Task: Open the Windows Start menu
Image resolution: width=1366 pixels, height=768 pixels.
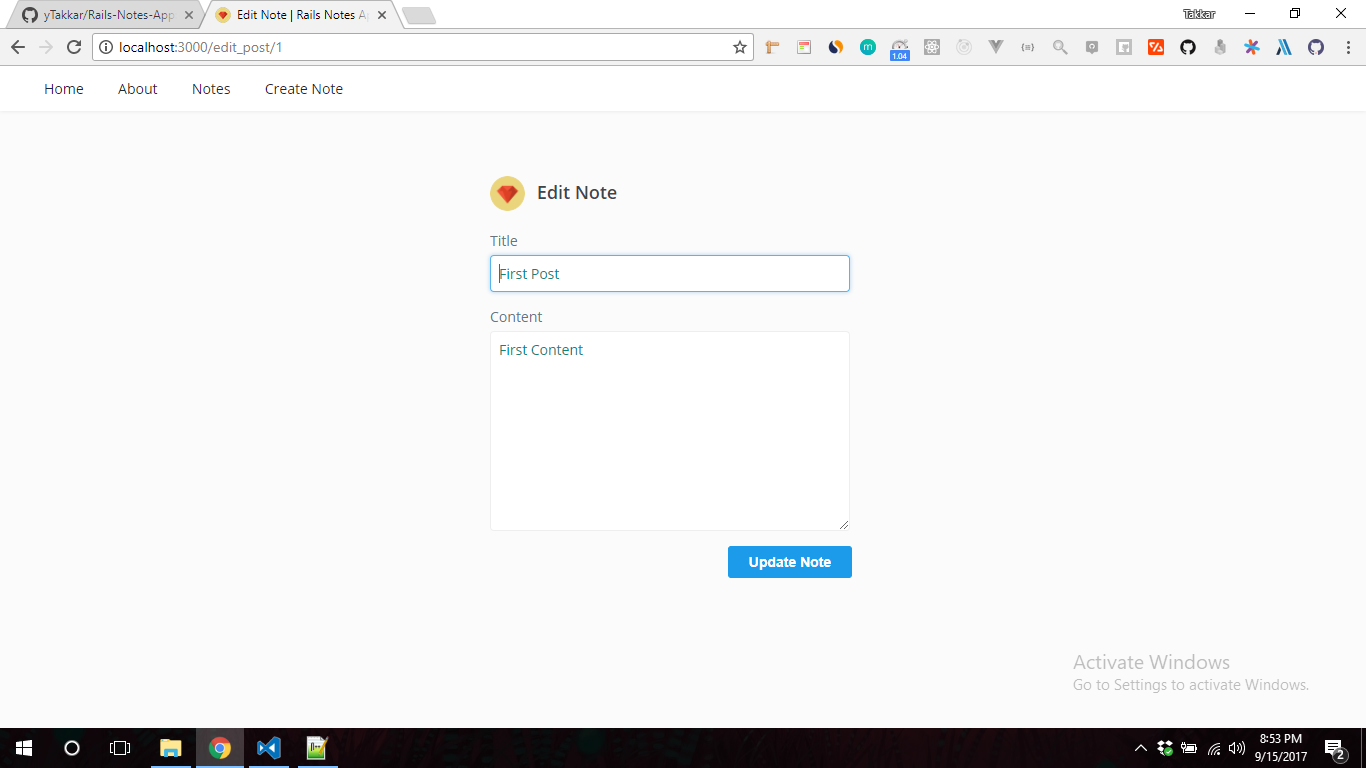Action: [x=24, y=748]
